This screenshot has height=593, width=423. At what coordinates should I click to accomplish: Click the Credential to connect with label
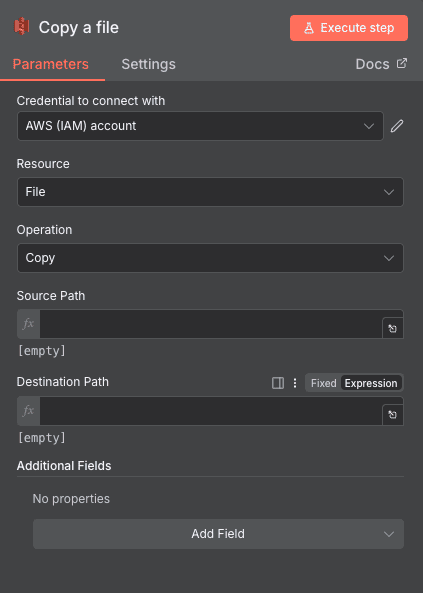point(91,101)
